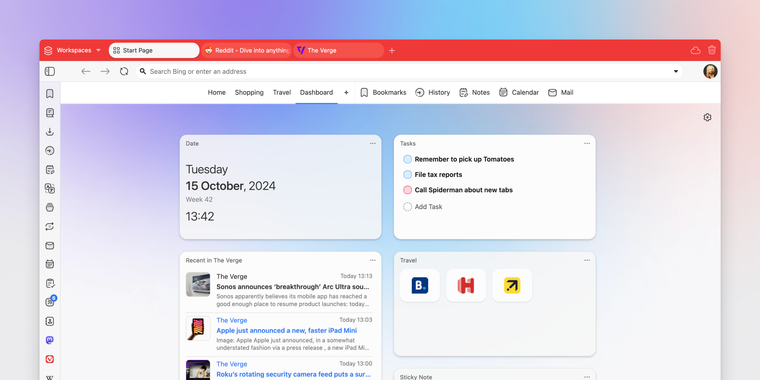
Task: Open the Home speed dial group
Action: pyautogui.click(x=217, y=93)
